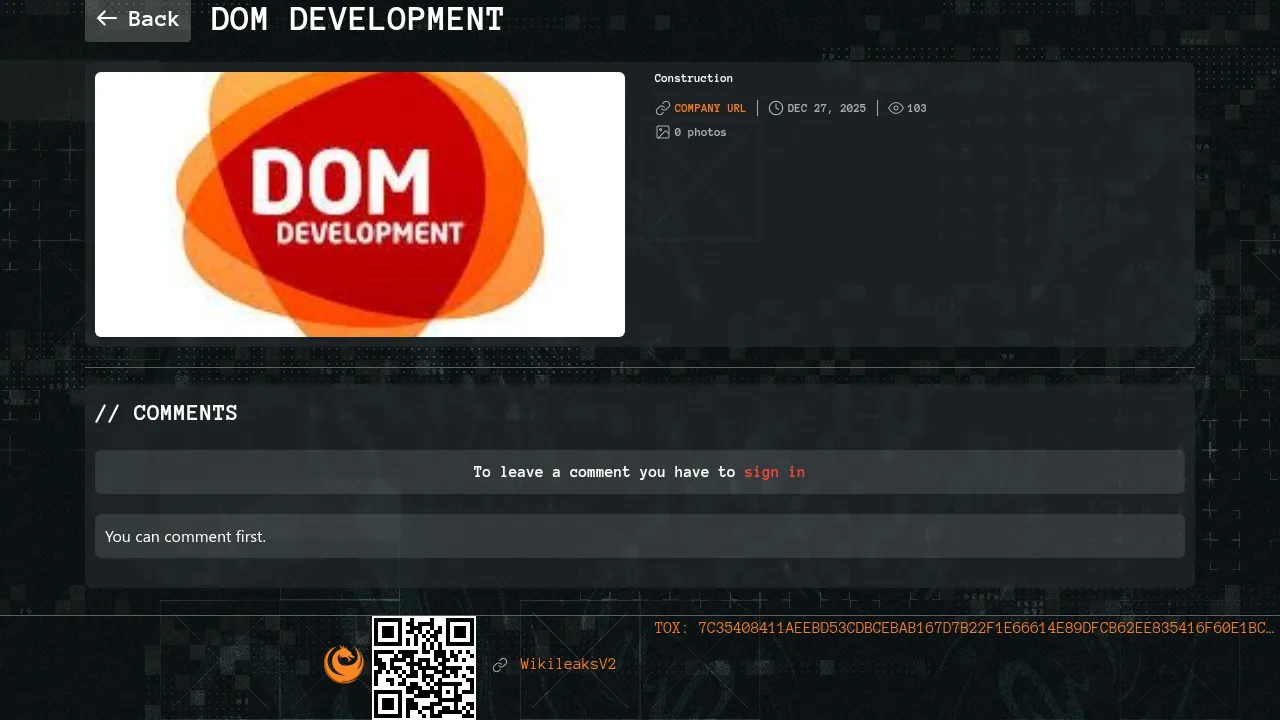The width and height of the screenshot is (1280, 720).
Task: Click the image icon beside 0 photos
Action: tap(662, 132)
